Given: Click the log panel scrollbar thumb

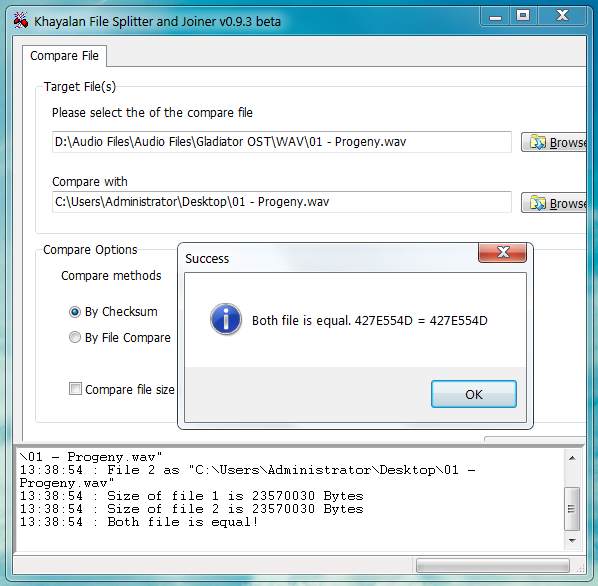Looking at the screenshot, I should click(x=572, y=509).
